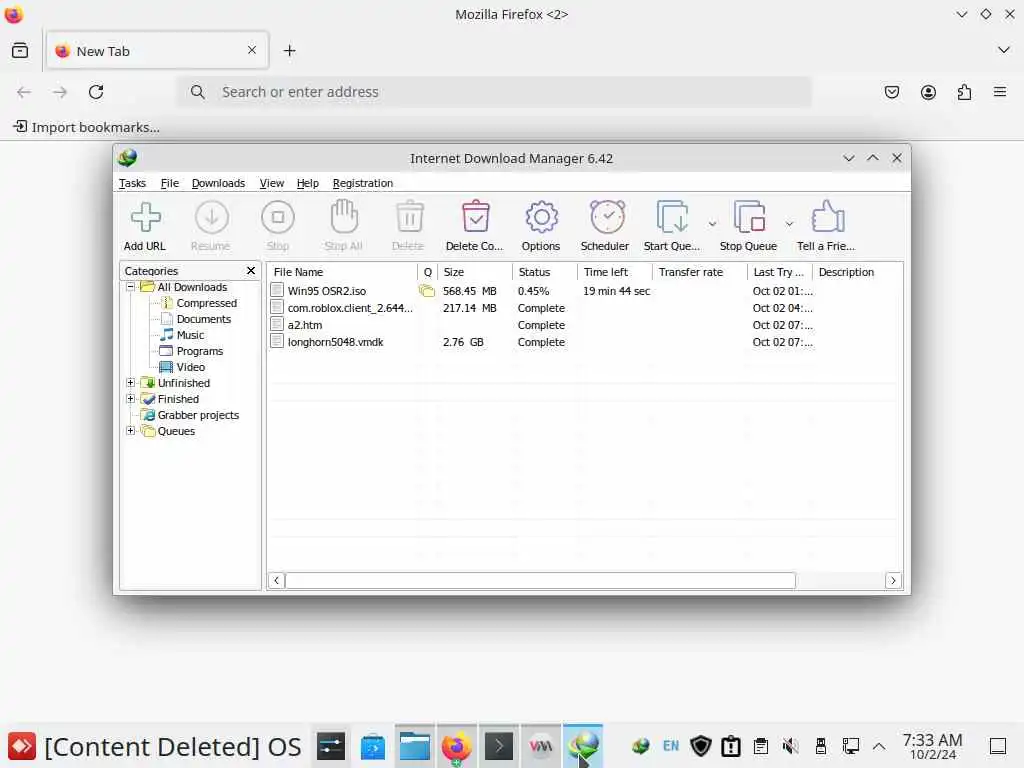Image resolution: width=1024 pixels, height=768 pixels.
Task: Select the New Tab tab
Action: point(157,50)
